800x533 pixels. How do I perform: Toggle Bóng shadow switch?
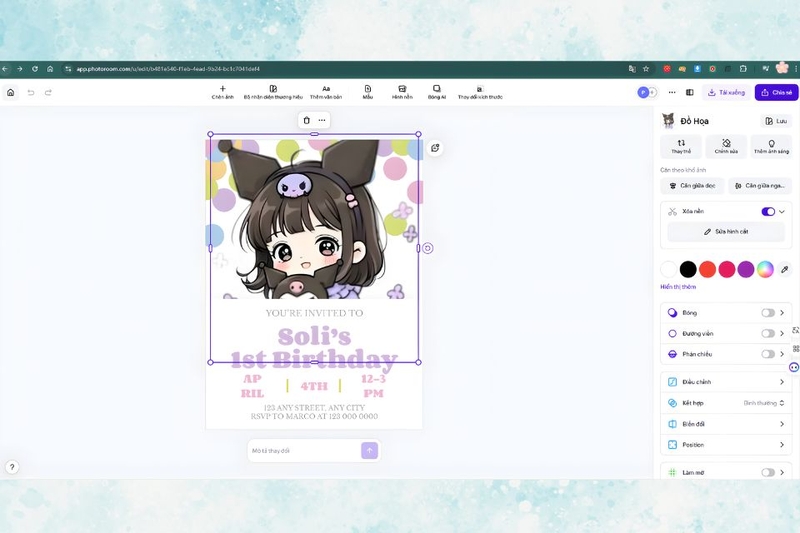click(x=768, y=313)
